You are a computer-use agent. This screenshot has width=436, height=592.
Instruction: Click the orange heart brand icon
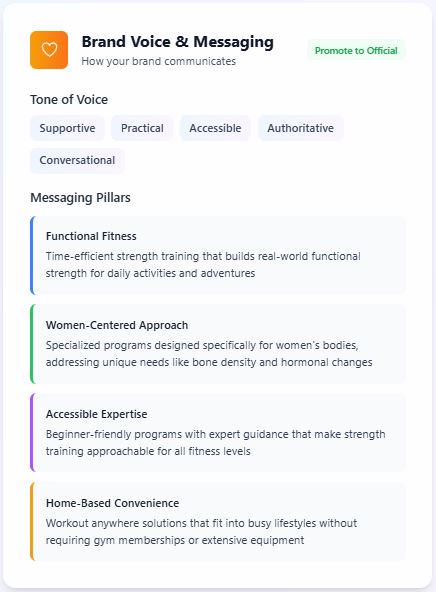[49, 50]
